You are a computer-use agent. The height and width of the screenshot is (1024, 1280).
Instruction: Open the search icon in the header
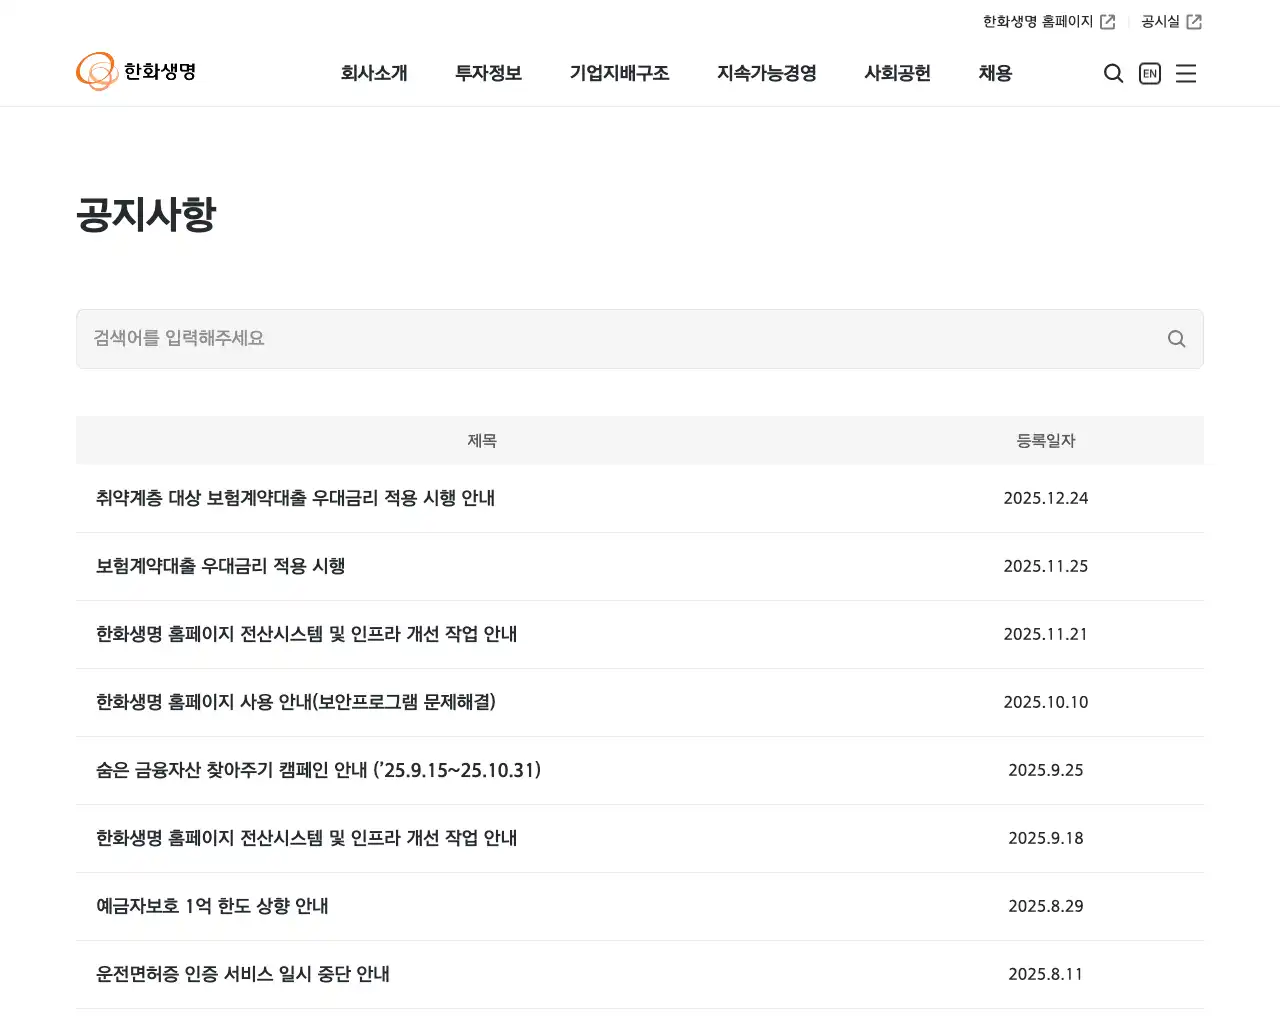[1113, 73]
